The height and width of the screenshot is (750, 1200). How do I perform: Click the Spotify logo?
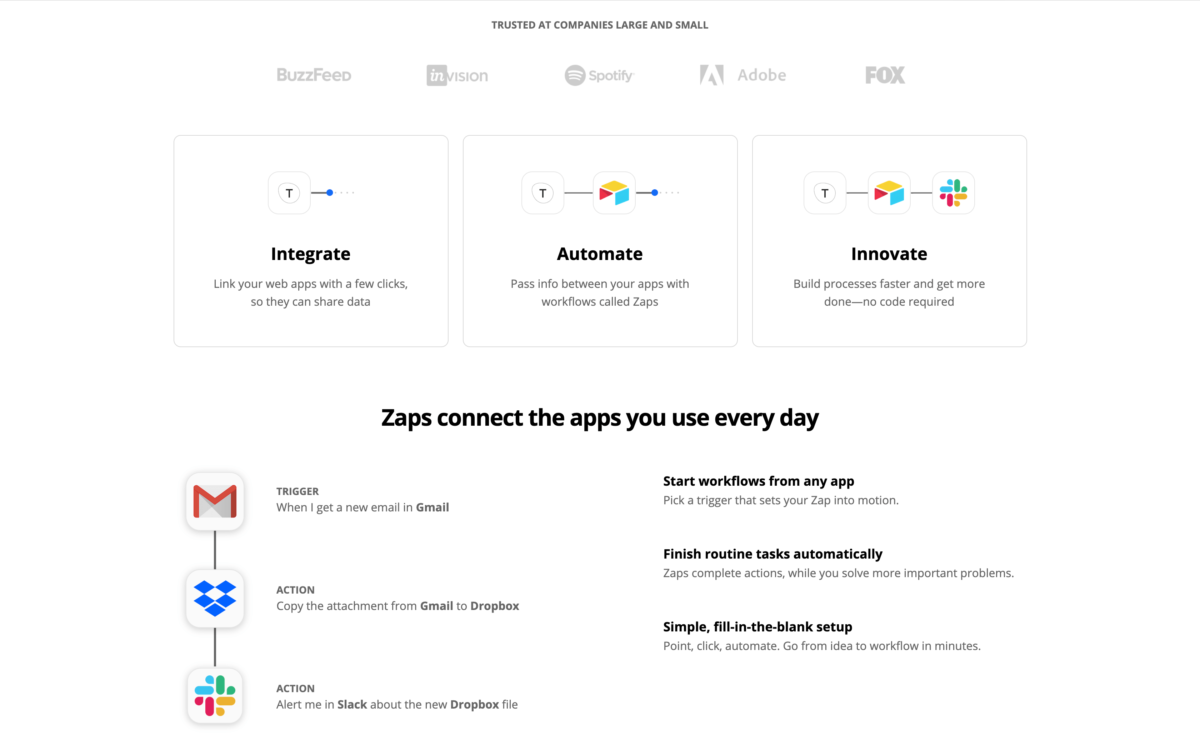[599, 75]
